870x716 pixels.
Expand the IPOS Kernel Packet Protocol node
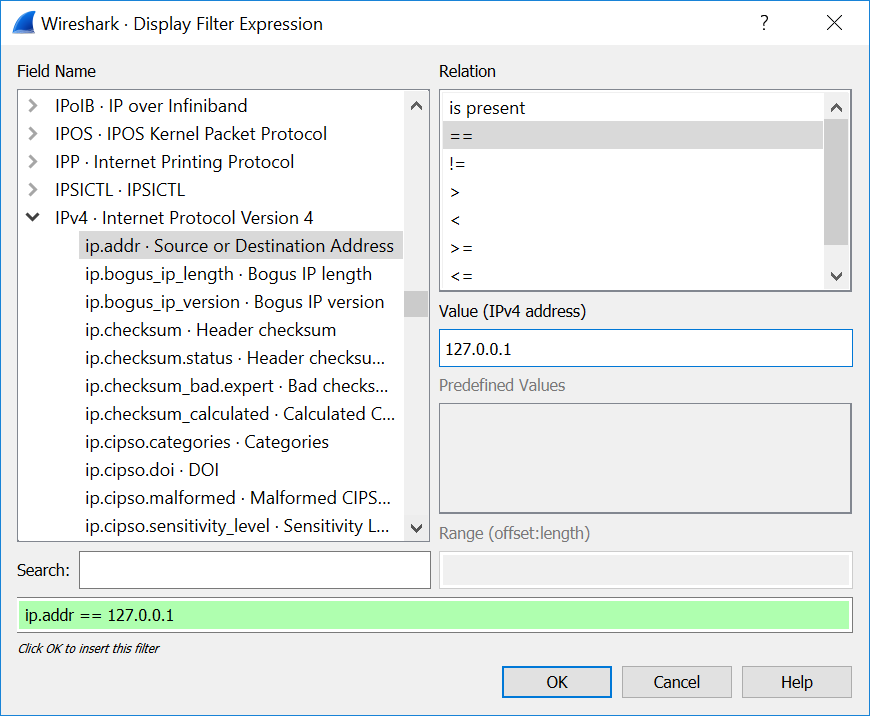click(x=34, y=134)
